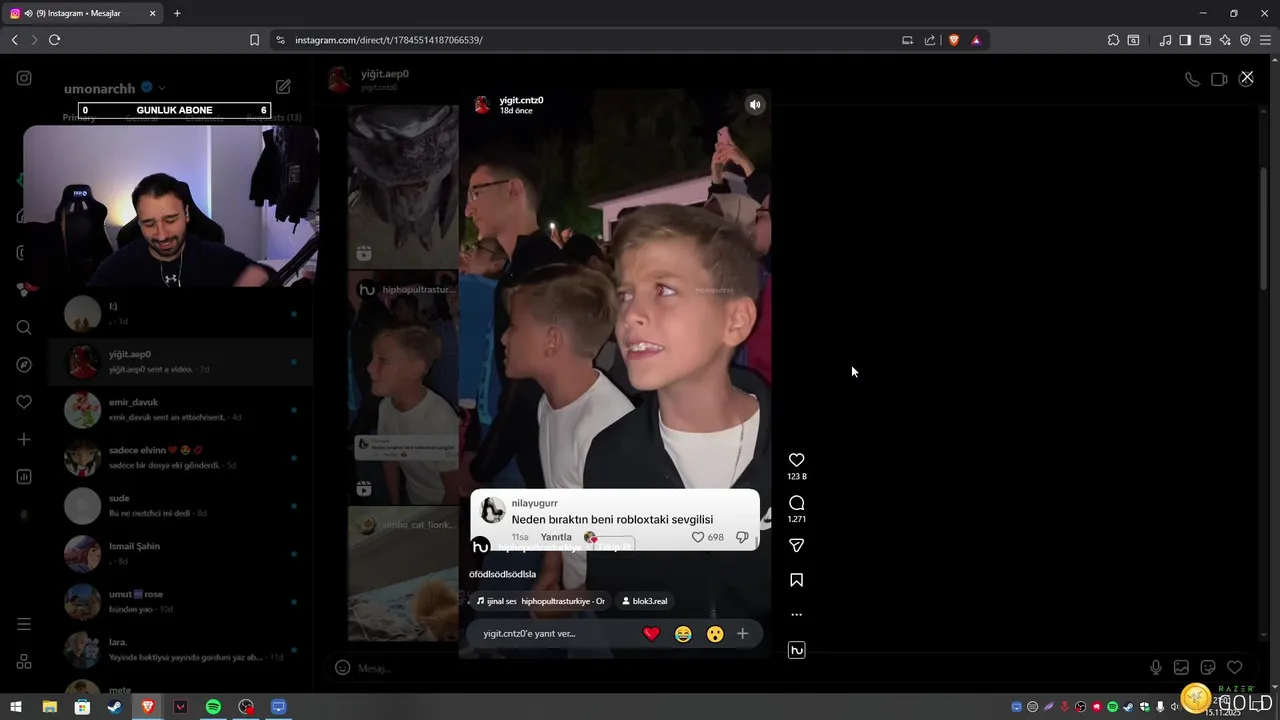Open Instagram home via logo icon
This screenshot has width=1280, height=720.
(x=24, y=78)
